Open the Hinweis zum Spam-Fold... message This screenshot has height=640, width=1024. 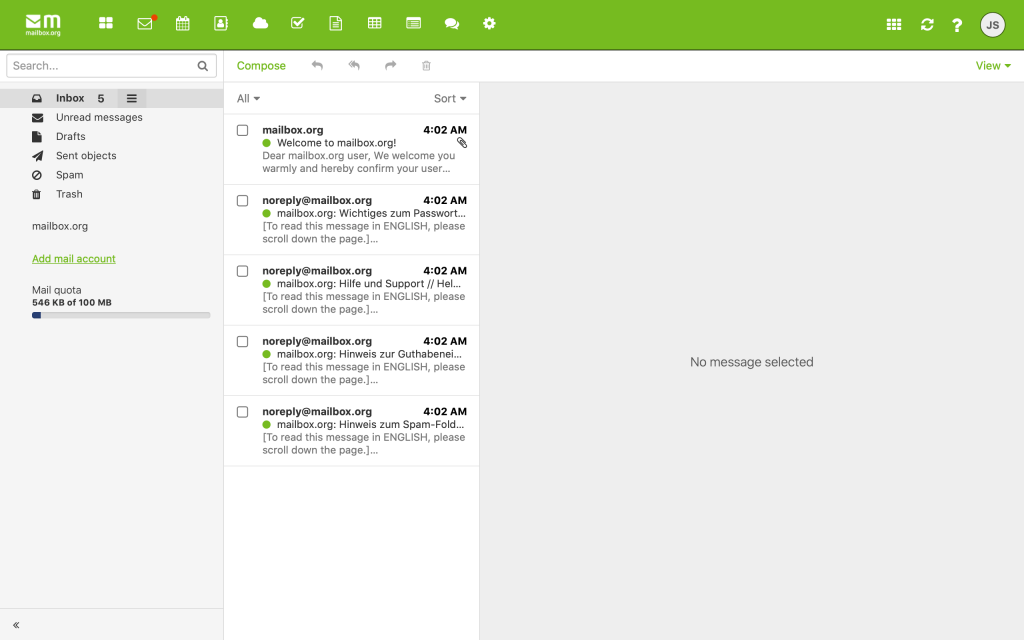click(351, 431)
